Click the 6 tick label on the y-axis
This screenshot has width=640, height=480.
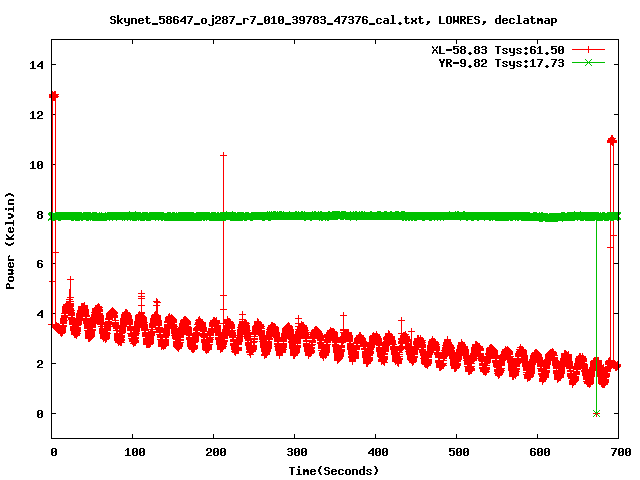click(x=40, y=264)
